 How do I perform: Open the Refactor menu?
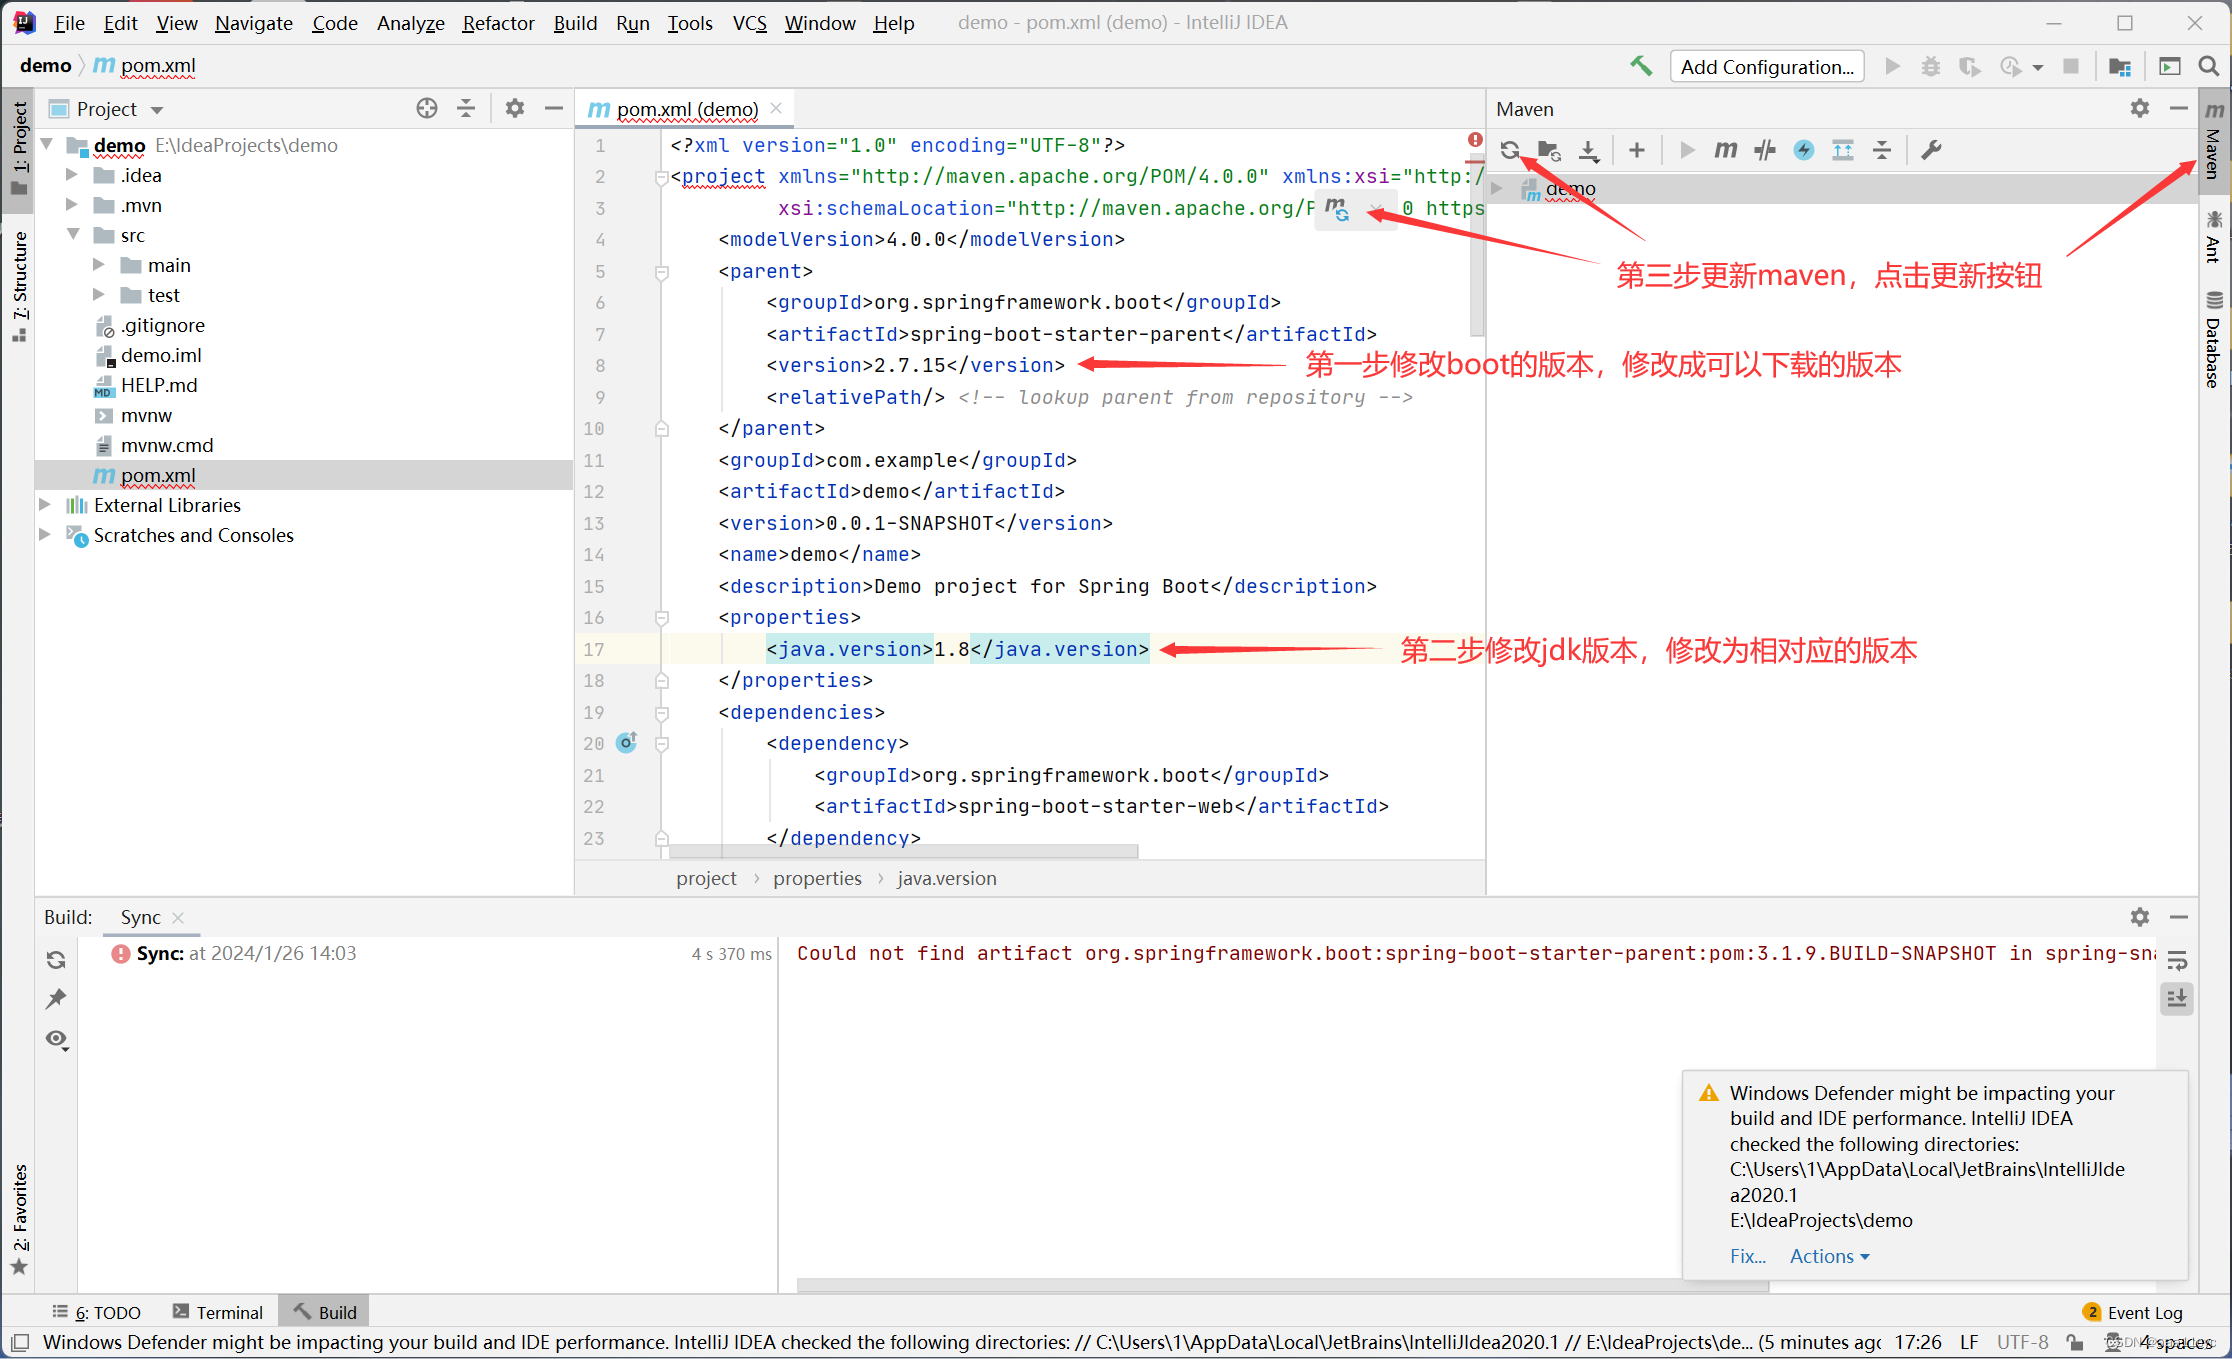498,22
